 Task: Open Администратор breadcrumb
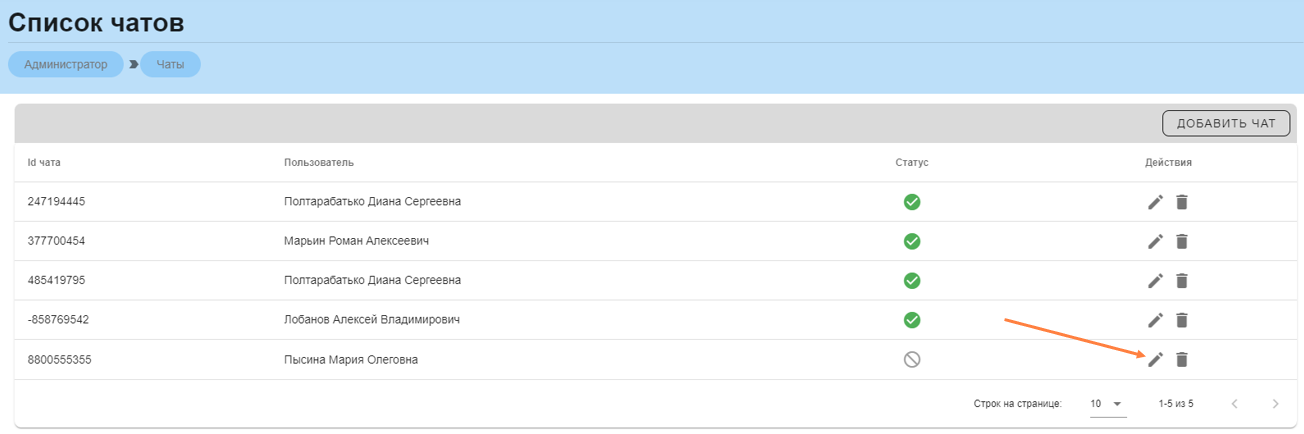[x=66, y=64]
